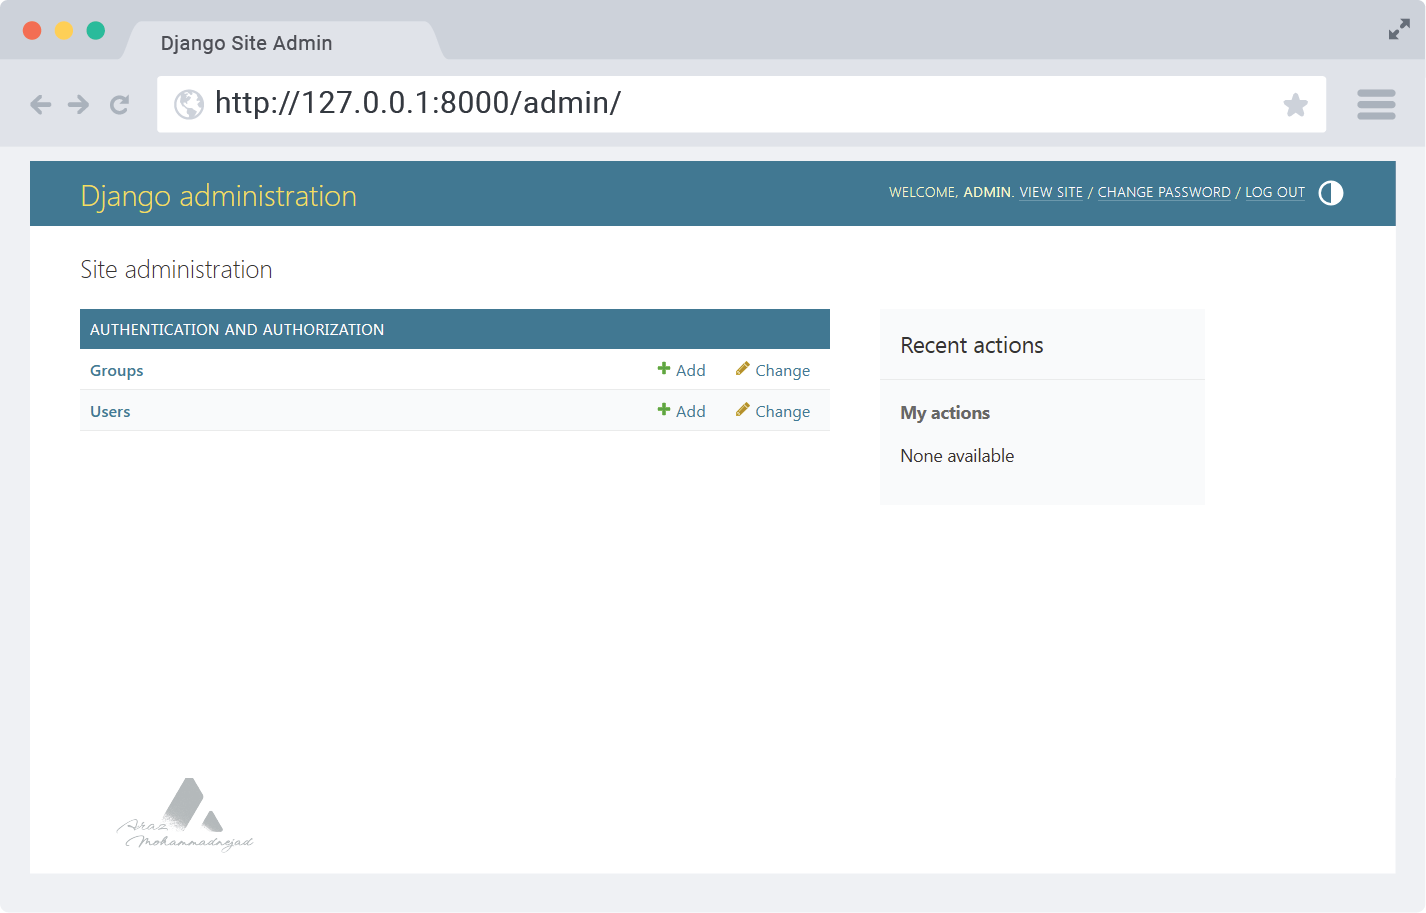Bookmark page with the star icon
Screen dimensions: 1426x913
point(1296,104)
